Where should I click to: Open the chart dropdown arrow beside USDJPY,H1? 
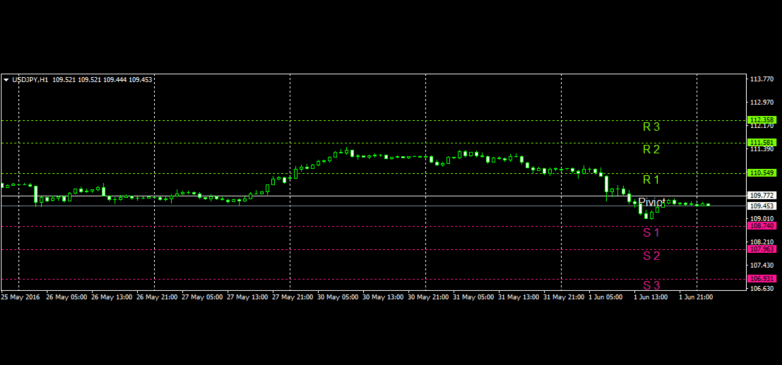[x=6, y=80]
